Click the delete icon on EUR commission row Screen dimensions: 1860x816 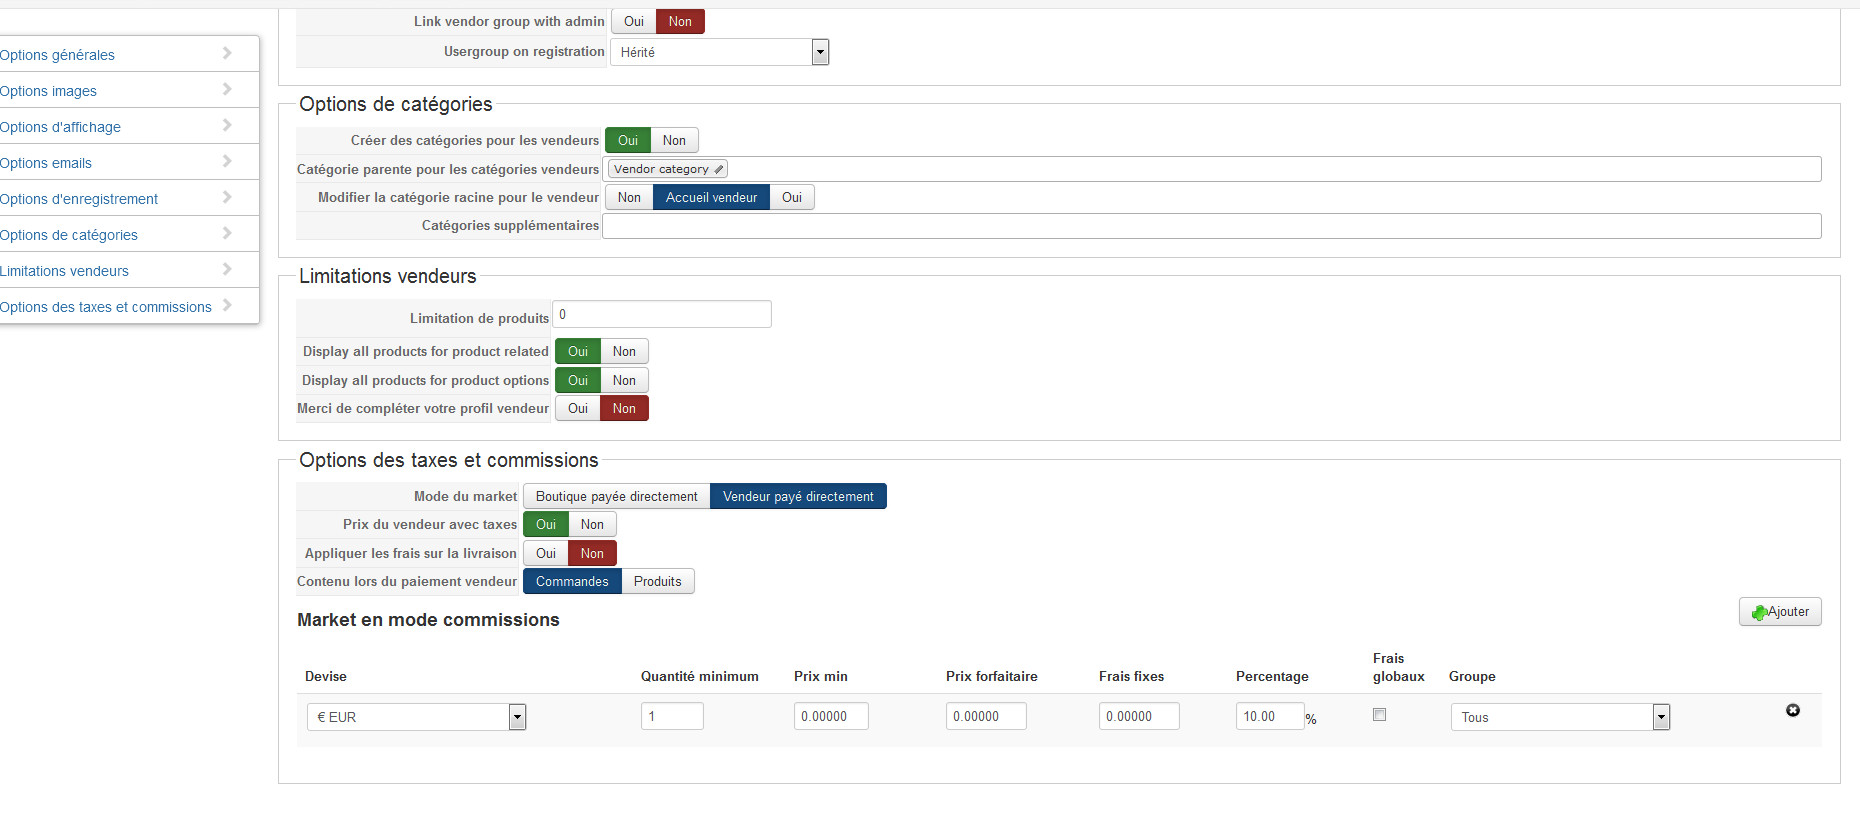coord(1793,710)
